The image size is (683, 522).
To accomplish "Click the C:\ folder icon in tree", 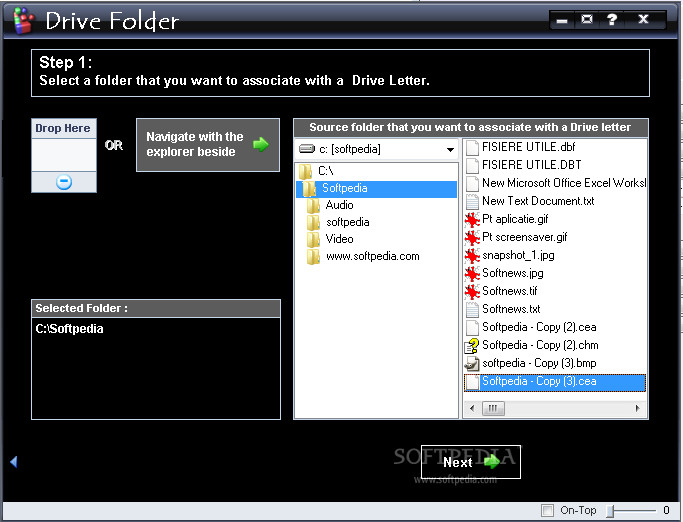I will tap(305, 171).
